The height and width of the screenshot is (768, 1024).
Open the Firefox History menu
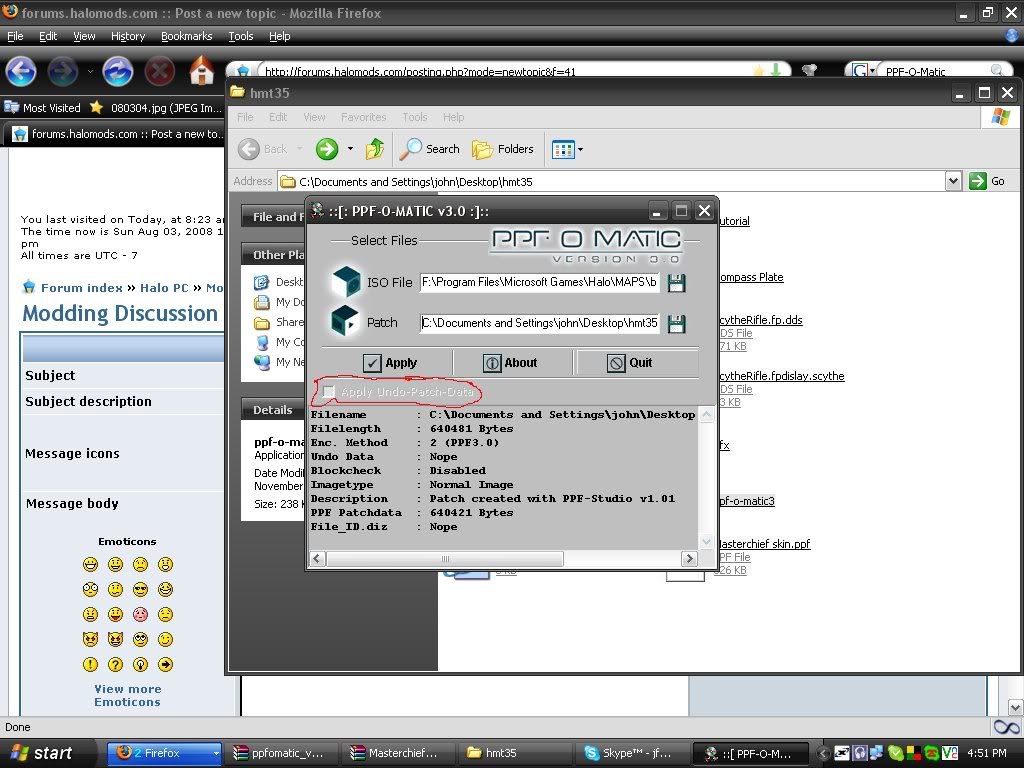127,36
